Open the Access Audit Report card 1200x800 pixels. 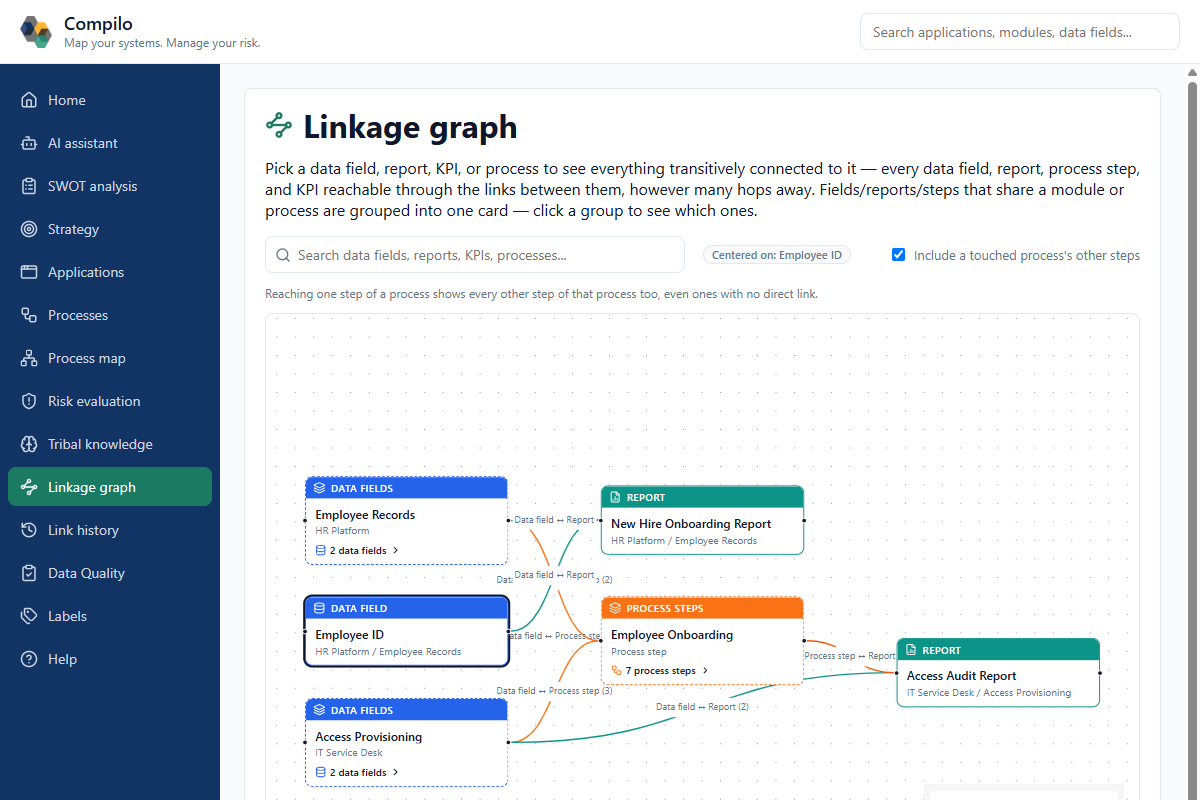998,673
